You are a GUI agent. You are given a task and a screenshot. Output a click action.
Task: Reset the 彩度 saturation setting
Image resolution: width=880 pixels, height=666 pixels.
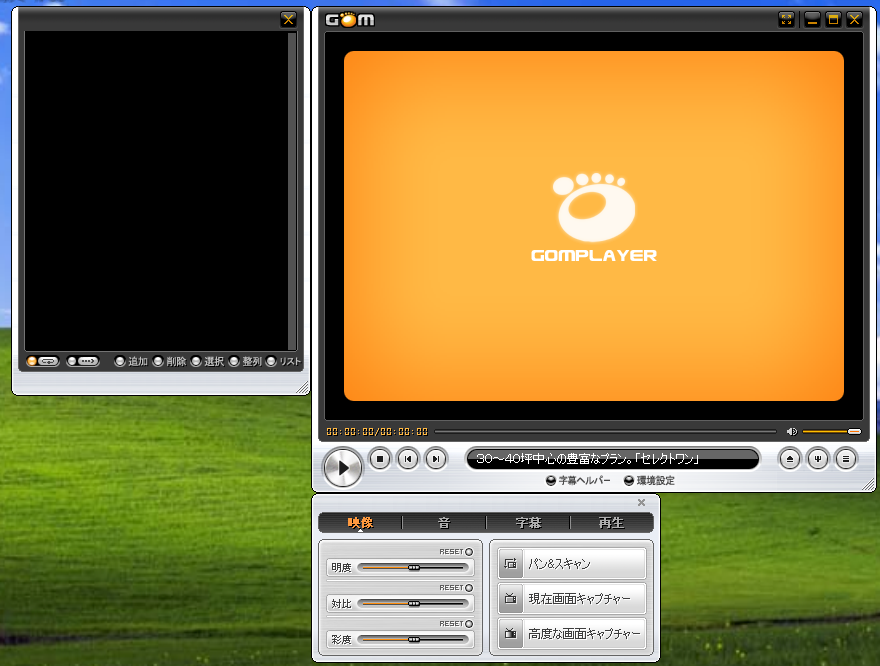pos(456,623)
